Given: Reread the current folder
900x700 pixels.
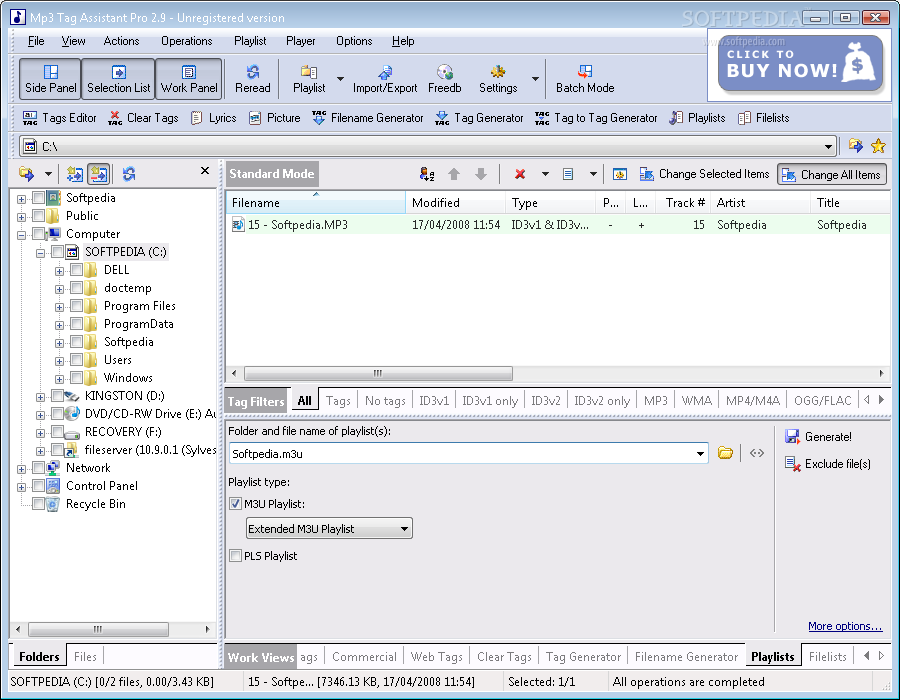Looking at the screenshot, I should tap(253, 79).
